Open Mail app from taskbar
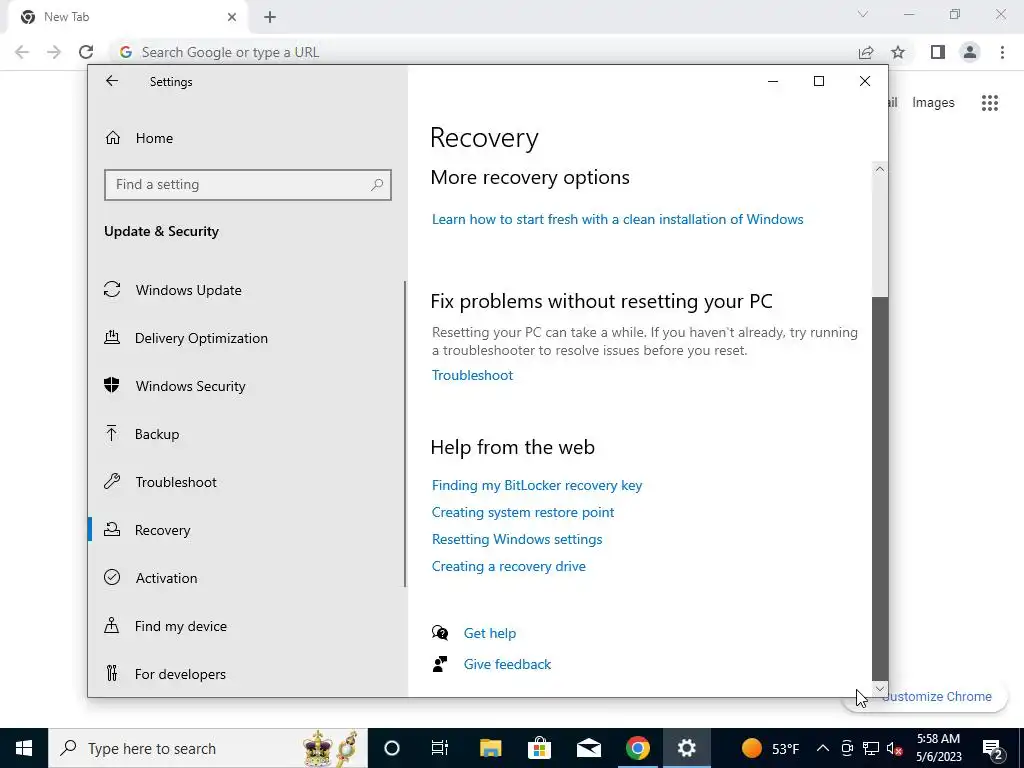The width and height of the screenshot is (1024, 768). coord(588,748)
